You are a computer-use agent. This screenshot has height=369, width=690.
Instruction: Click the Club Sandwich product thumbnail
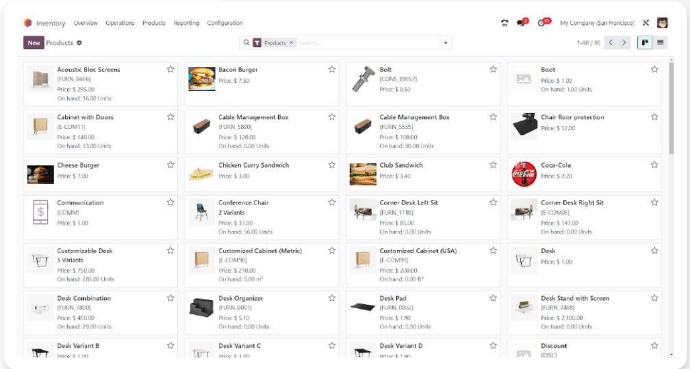[363, 174]
